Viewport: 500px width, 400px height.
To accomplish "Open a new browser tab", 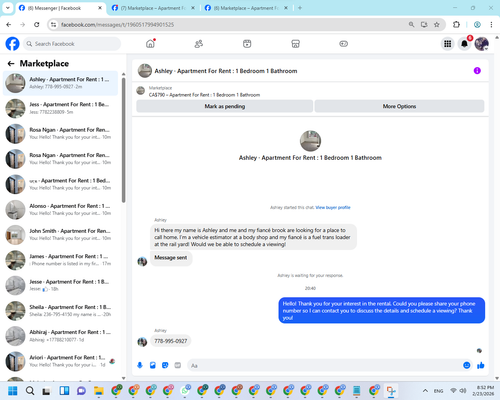I will [300, 8].
